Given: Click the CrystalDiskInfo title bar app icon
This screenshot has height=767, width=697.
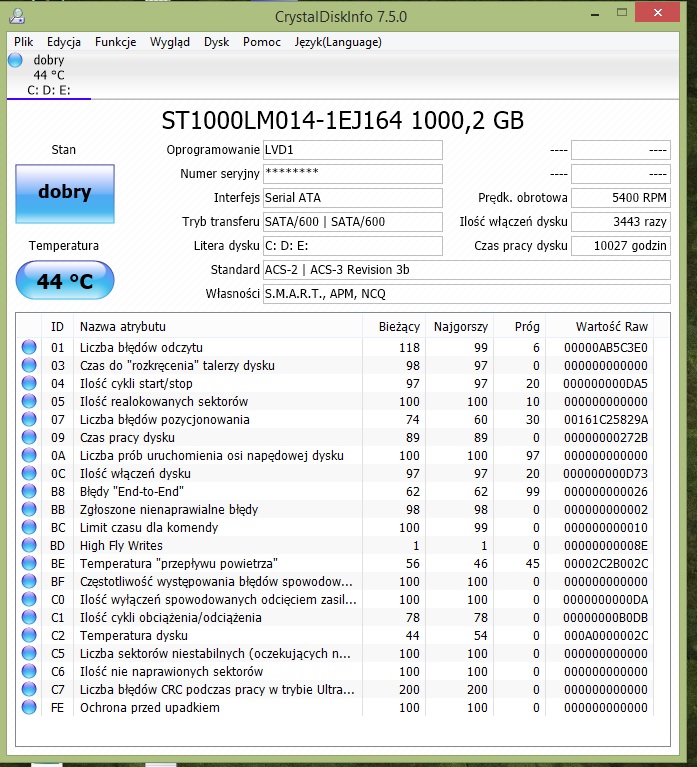Looking at the screenshot, I should tap(17, 16).
